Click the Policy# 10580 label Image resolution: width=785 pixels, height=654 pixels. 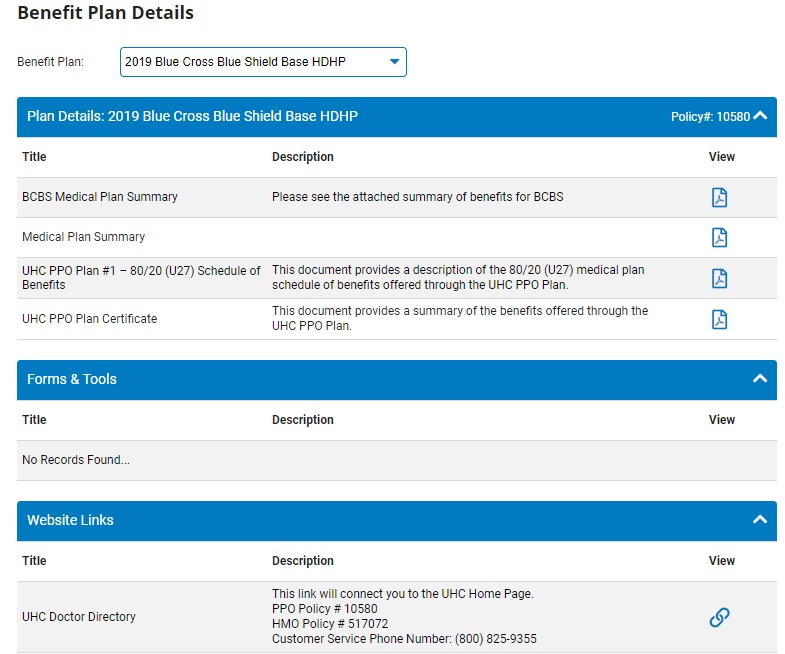pos(709,117)
